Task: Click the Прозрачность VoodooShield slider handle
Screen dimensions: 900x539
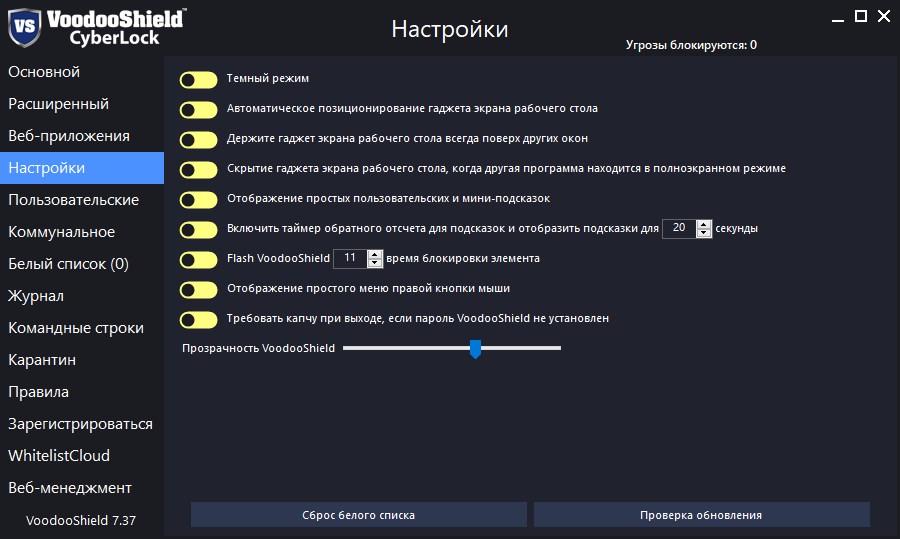Action: (x=476, y=348)
